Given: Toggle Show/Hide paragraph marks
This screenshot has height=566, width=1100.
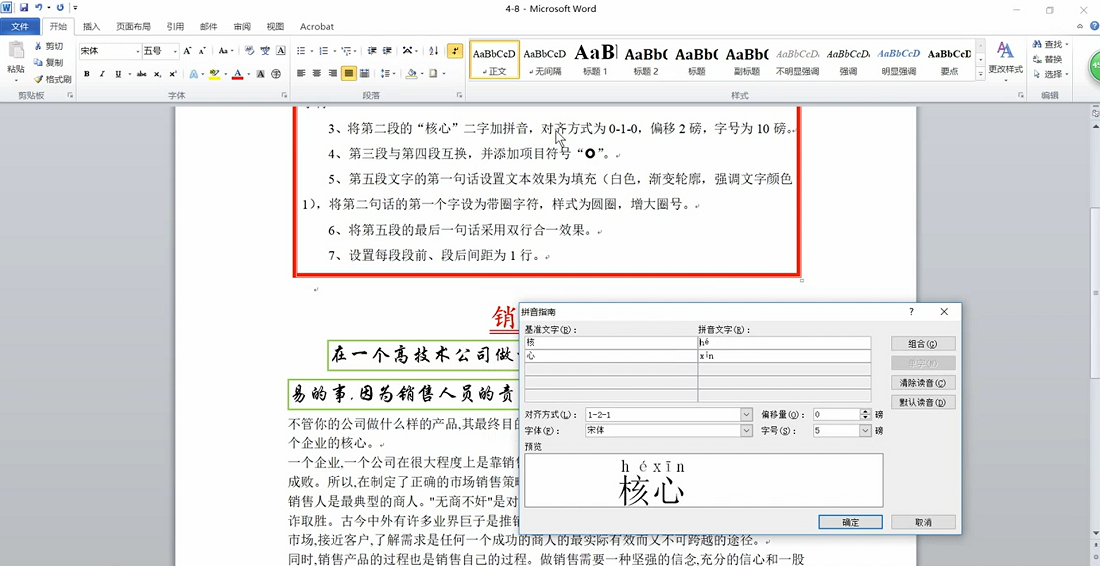Looking at the screenshot, I should (455, 51).
